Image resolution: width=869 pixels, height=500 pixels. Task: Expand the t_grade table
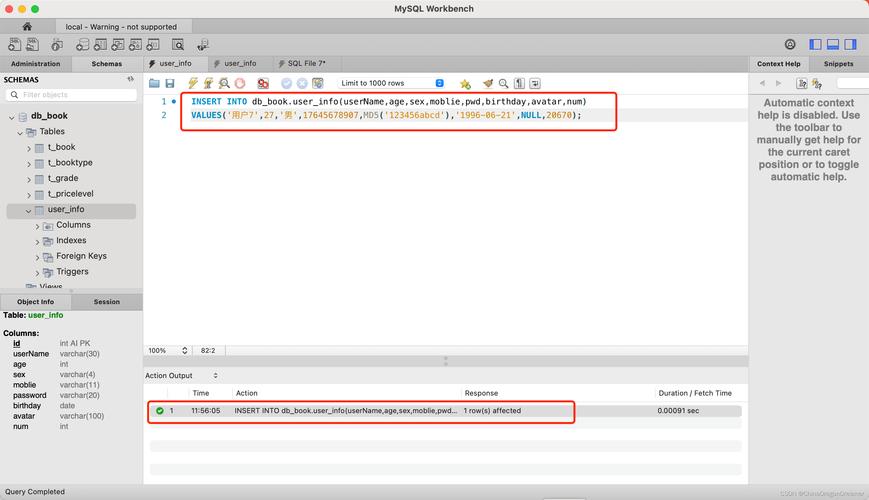pos(29,179)
